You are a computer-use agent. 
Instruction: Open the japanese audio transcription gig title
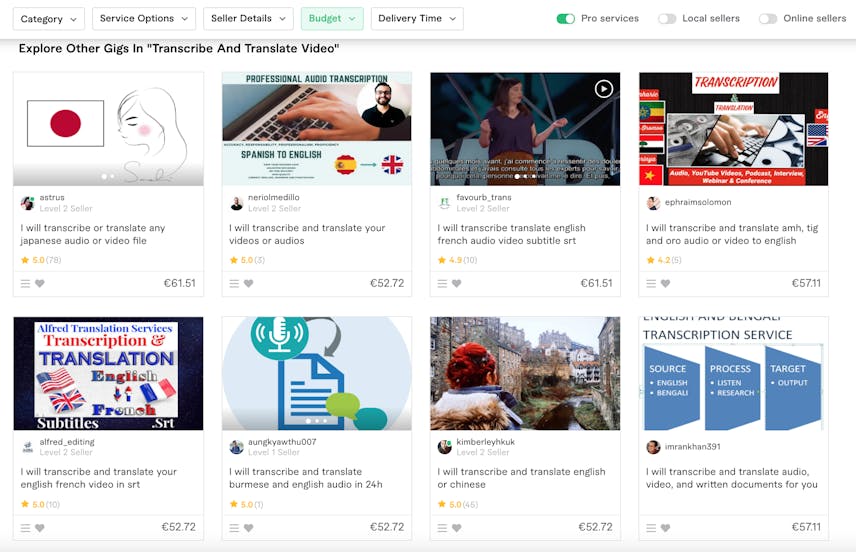[93, 234]
